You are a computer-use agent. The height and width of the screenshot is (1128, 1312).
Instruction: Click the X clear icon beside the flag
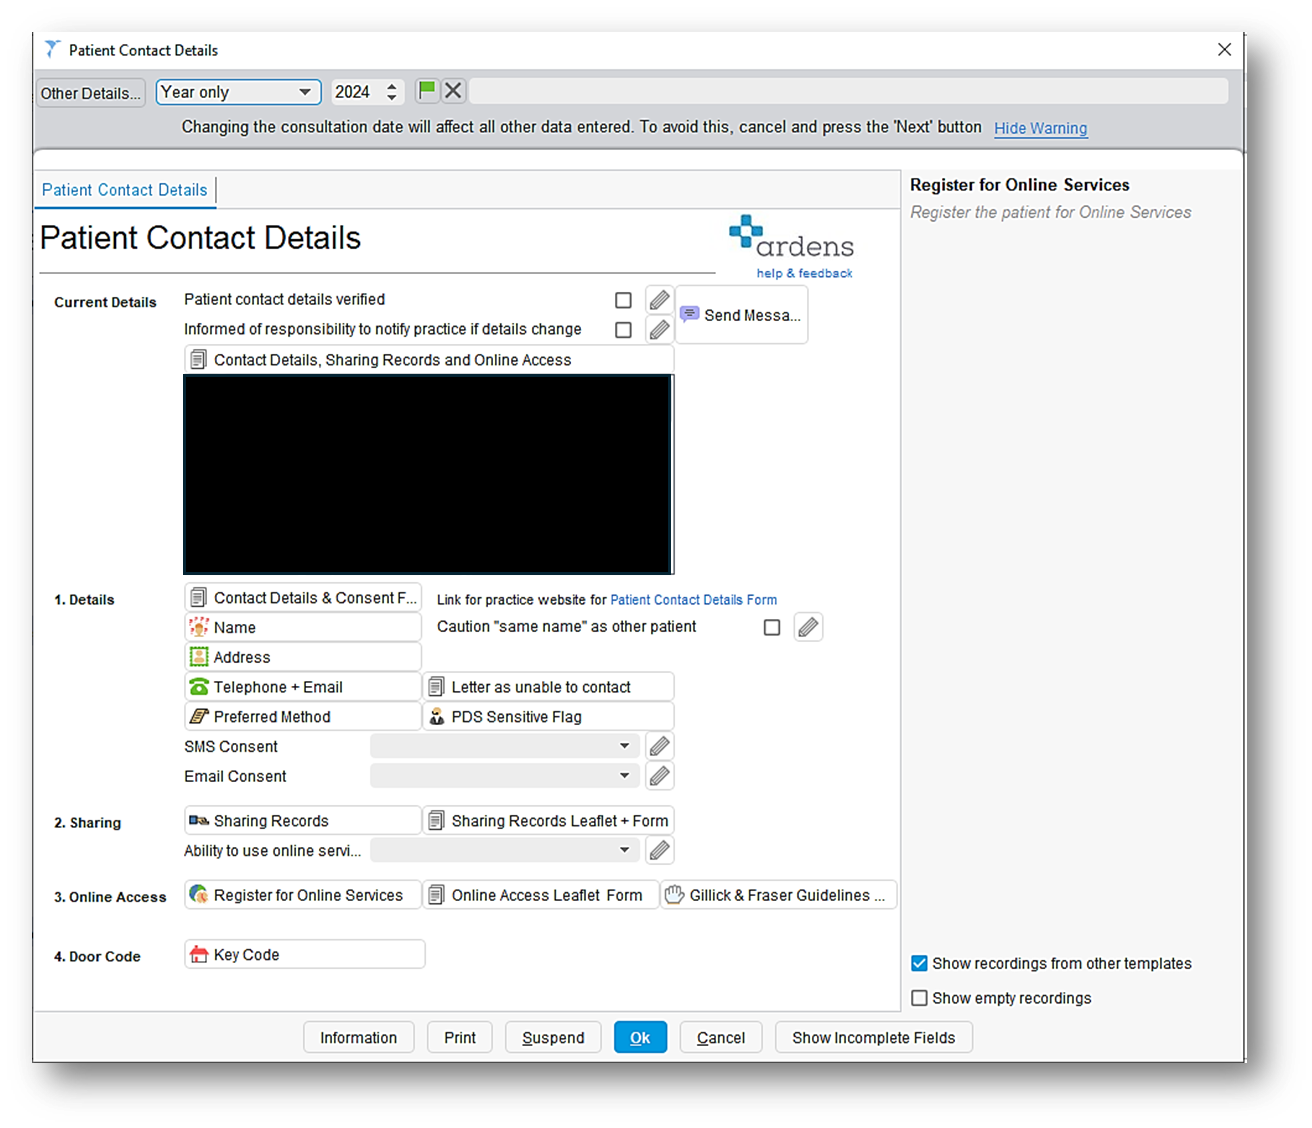tap(453, 91)
